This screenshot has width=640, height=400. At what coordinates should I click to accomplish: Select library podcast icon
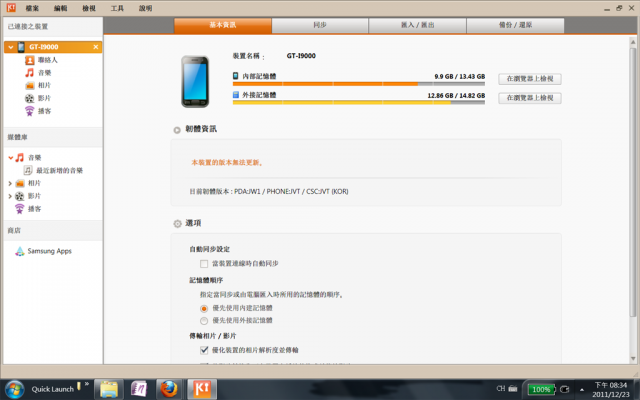(20, 209)
